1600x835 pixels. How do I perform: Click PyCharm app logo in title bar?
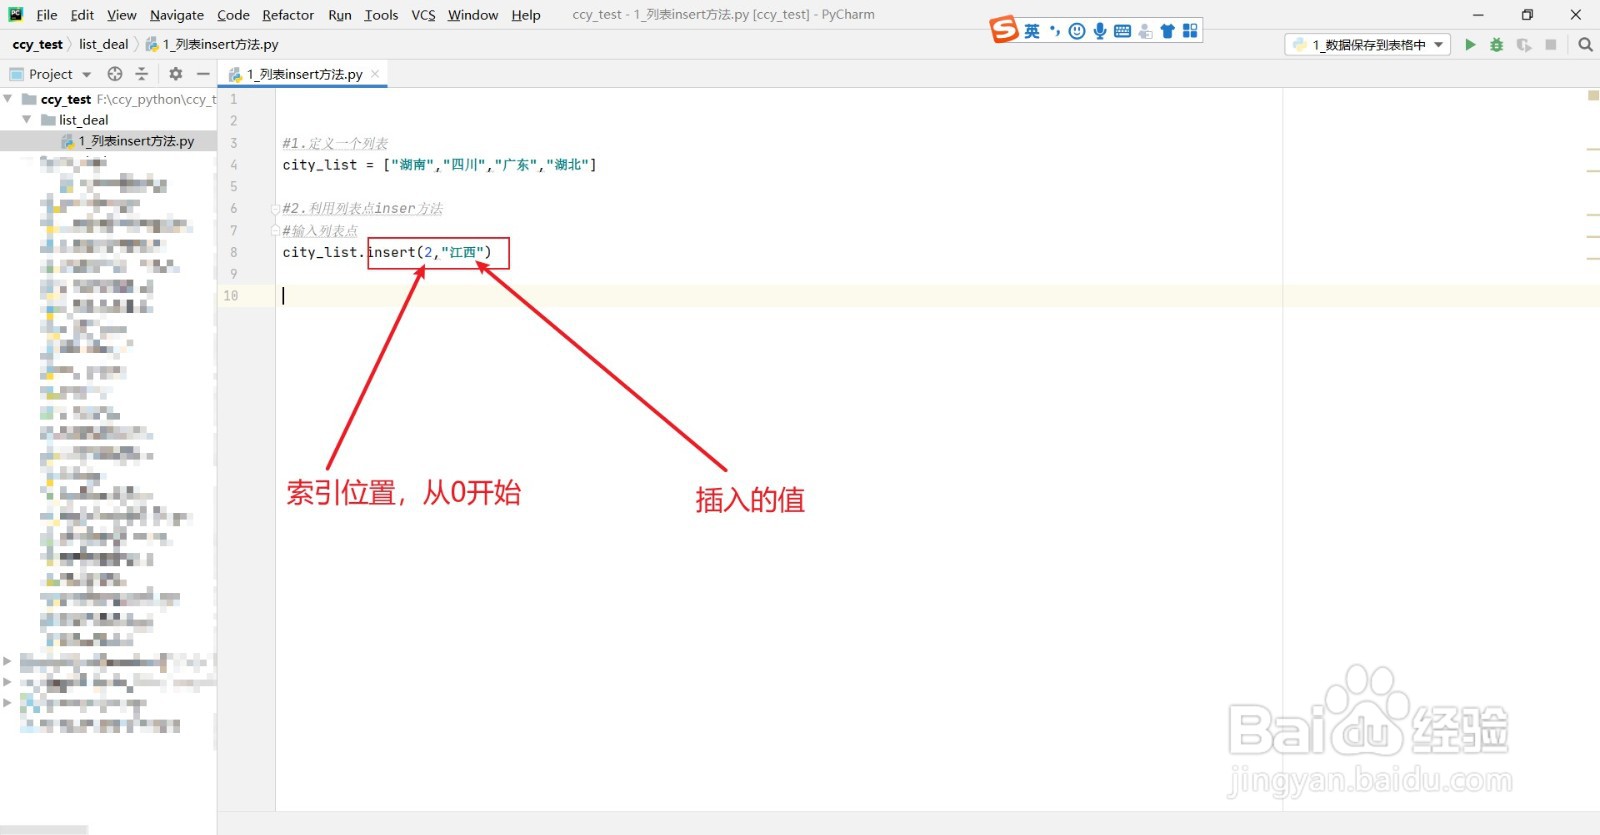point(16,14)
